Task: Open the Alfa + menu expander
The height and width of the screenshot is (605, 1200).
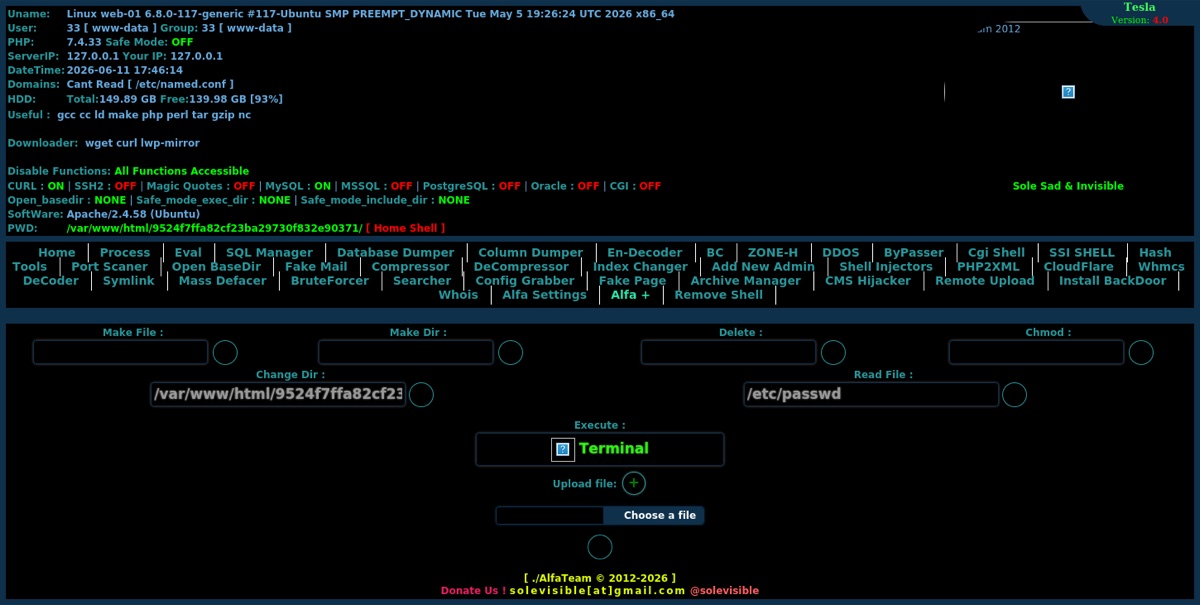Action: coord(630,295)
